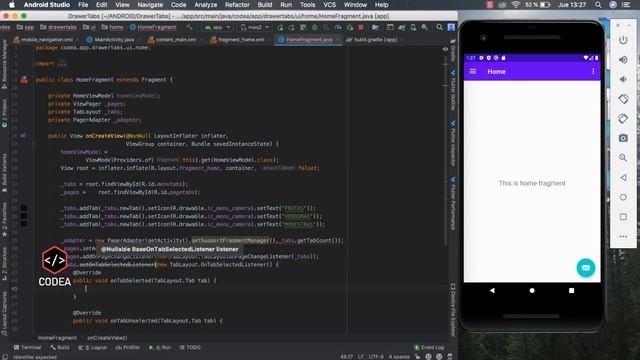Open the app run configuration dropdown
The height and width of the screenshot is (360, 640).
click(x=218, y=27)
